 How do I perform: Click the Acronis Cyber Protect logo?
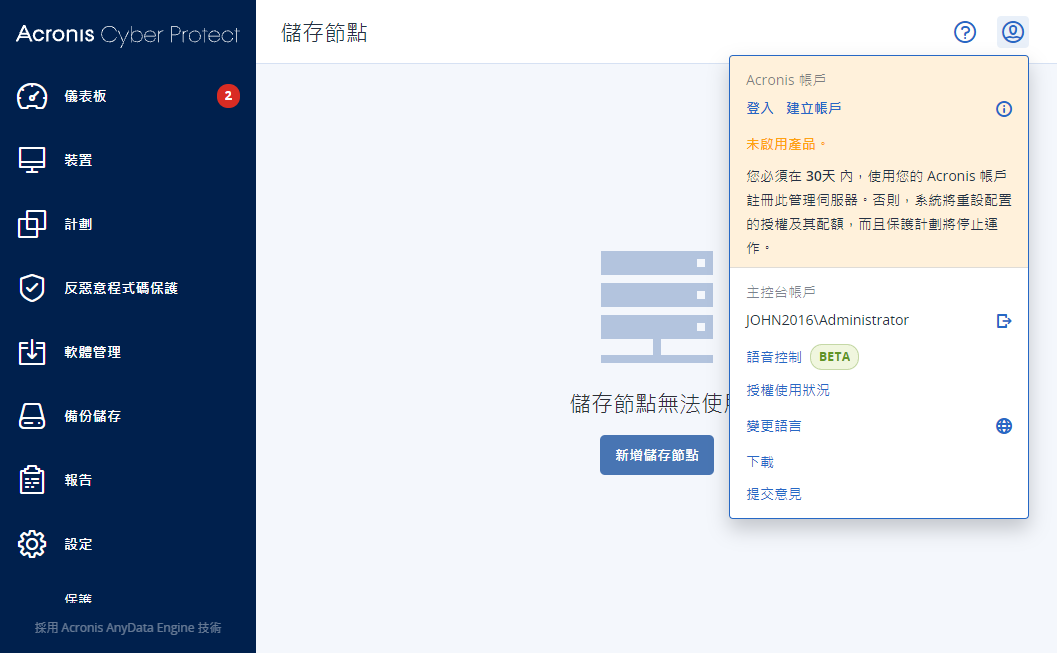click(x=127, y=34)
